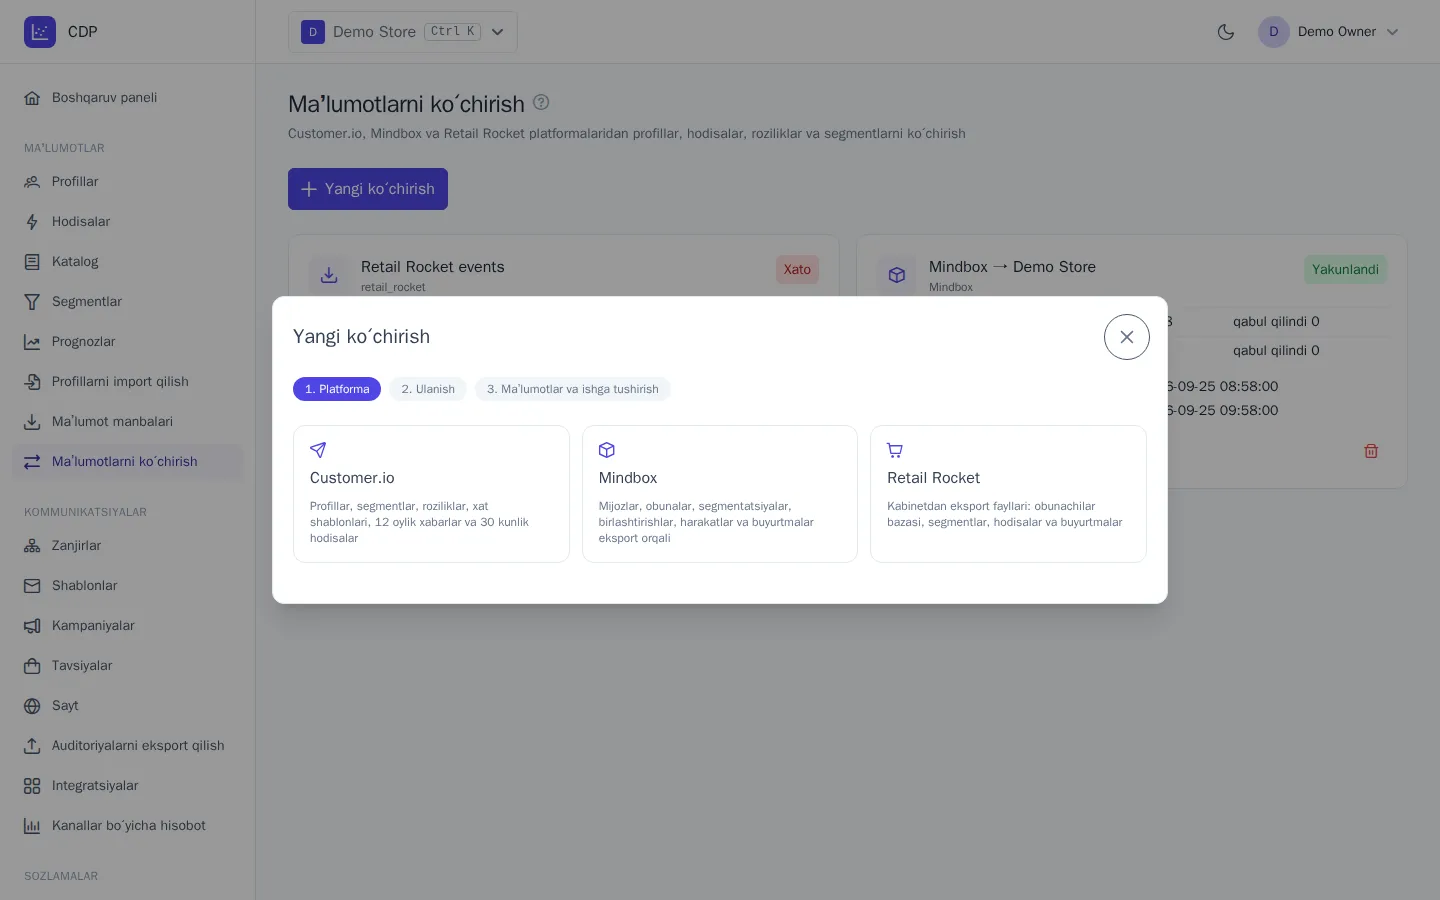Image resolution: width=1440 pixels, height=900 pixels.
Task: Toggle dark mode moon icon
Action: (x=1226, y=32)
